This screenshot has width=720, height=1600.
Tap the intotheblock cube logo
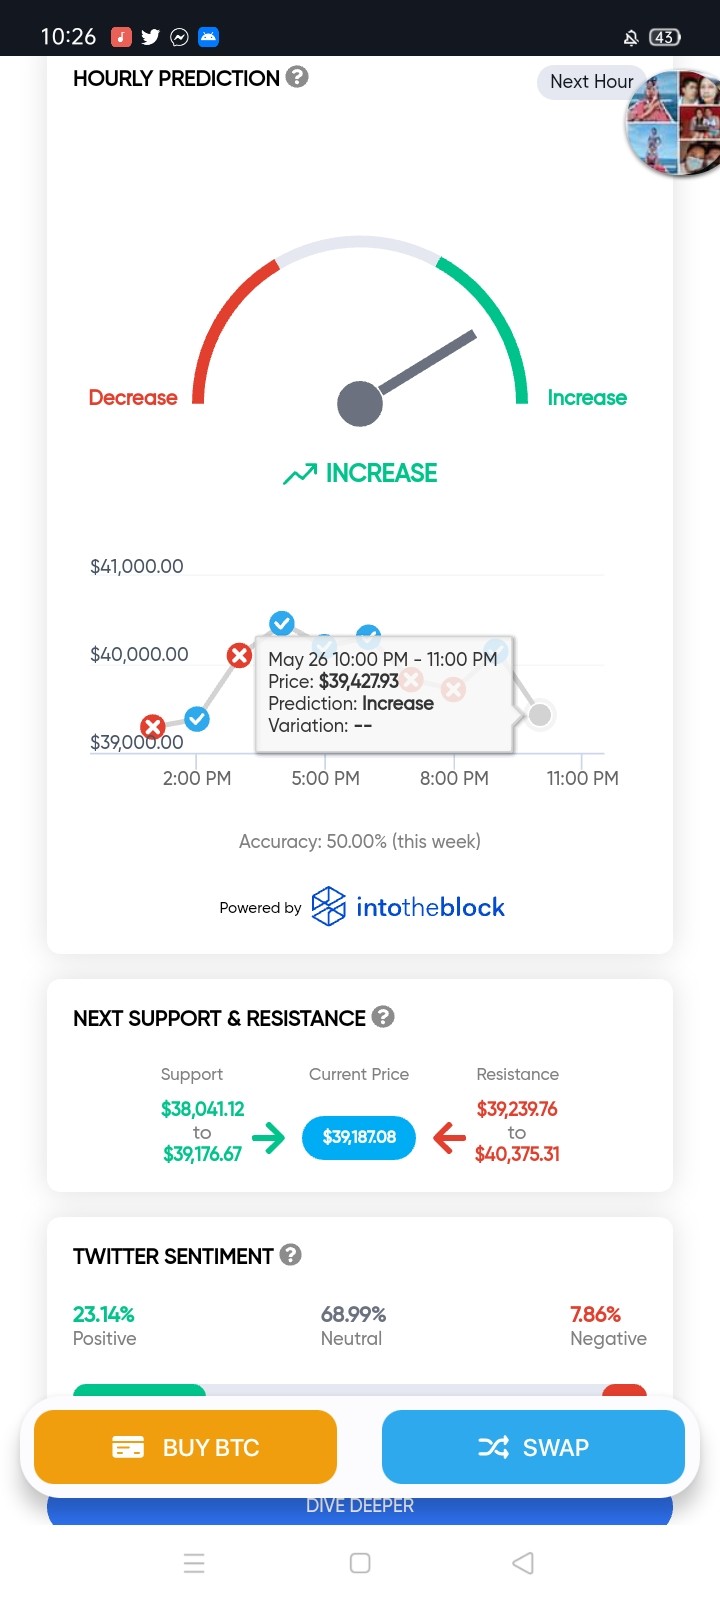click(x=329, y=906)
